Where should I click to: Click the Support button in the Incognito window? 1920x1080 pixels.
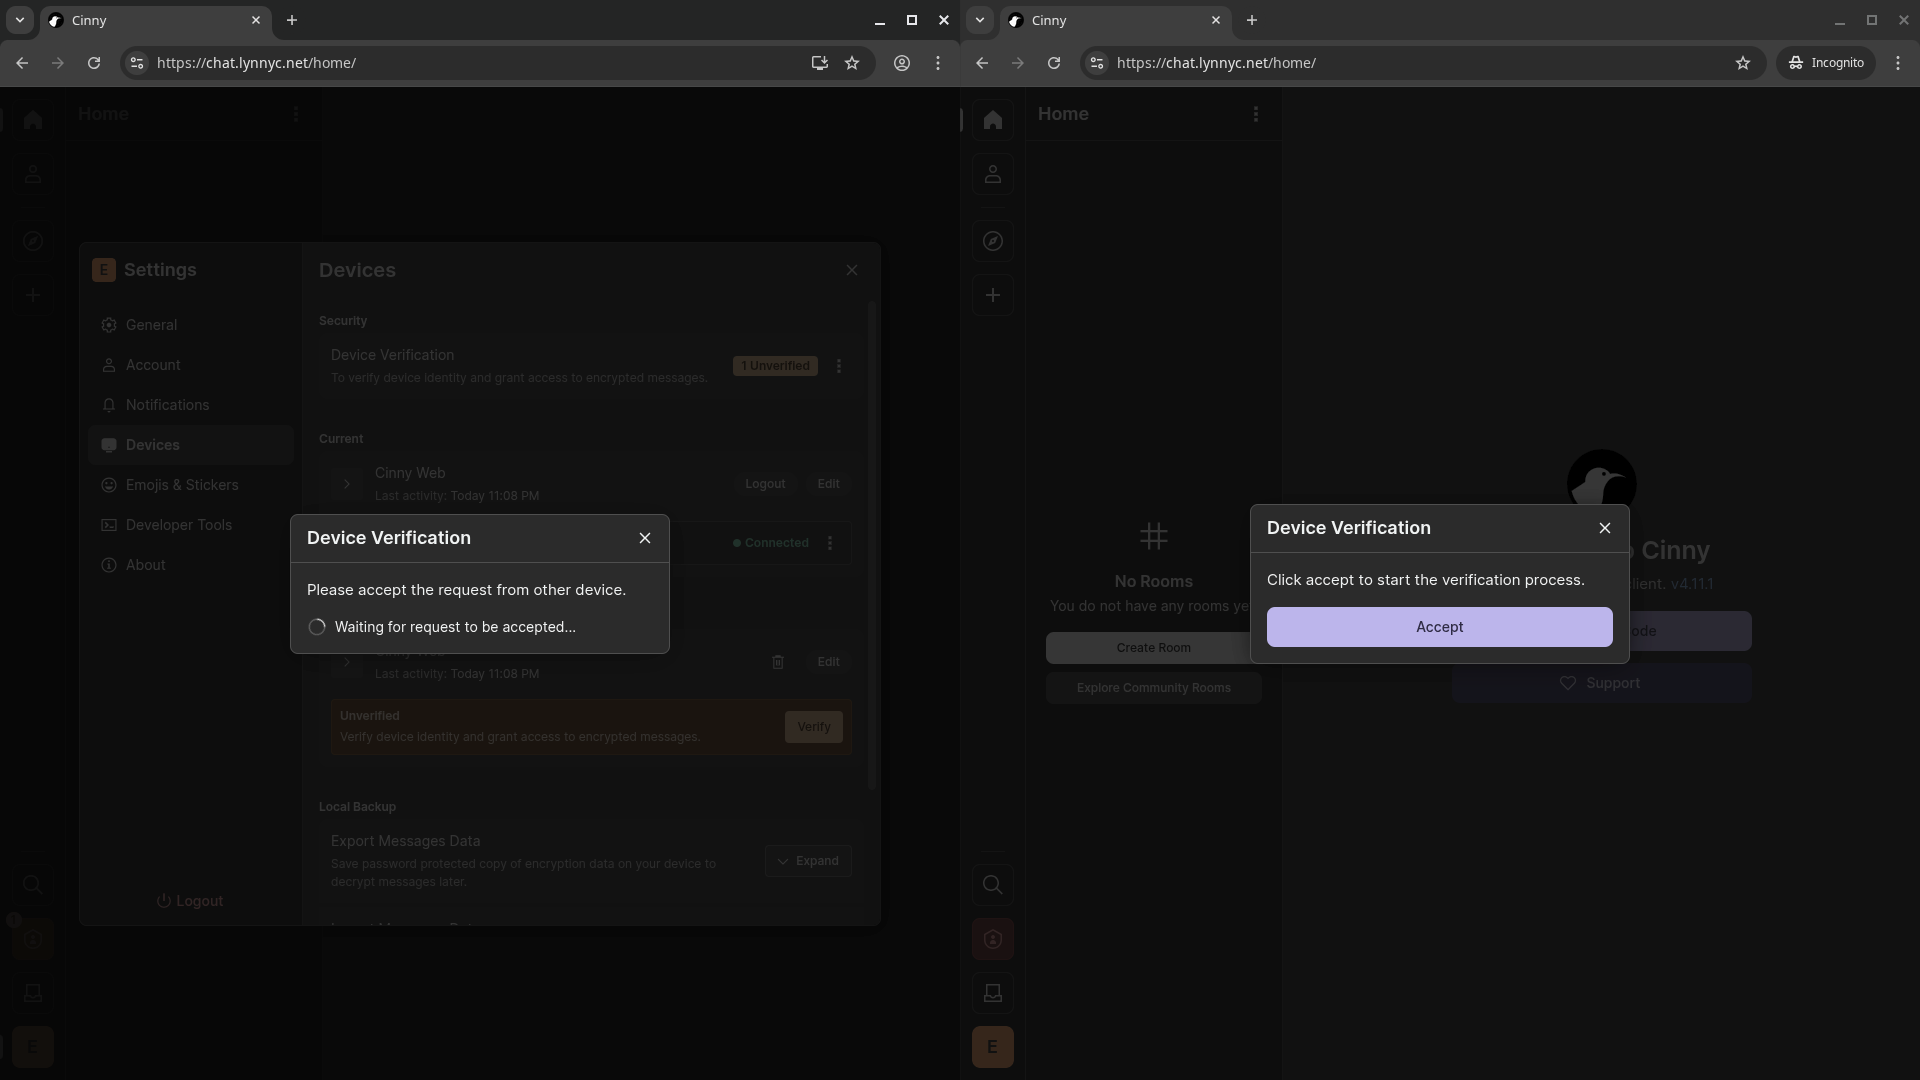click(x=1601, y=683)
